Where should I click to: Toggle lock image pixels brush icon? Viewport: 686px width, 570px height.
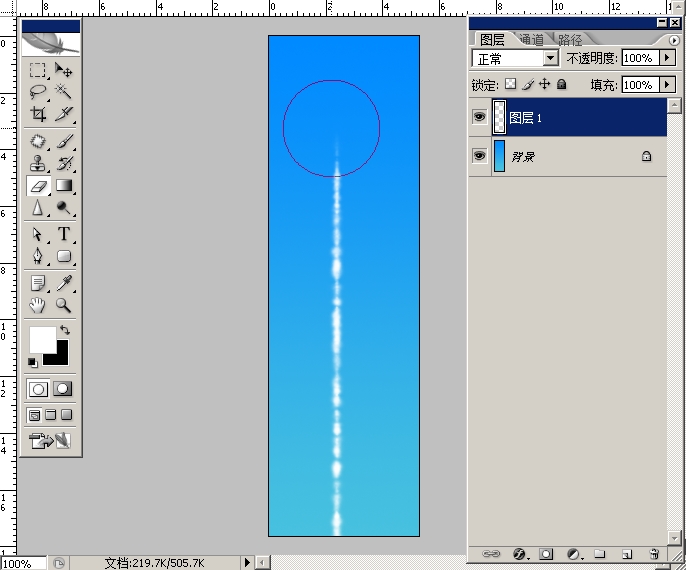(x=528, y=84)
